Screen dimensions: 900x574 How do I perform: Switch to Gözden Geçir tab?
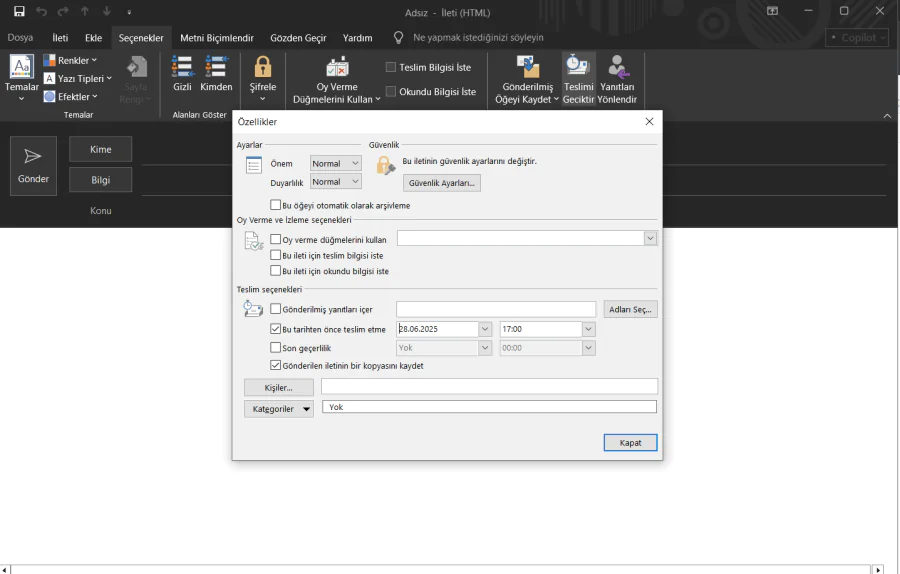pyautogui.click(x=298, y=37)
